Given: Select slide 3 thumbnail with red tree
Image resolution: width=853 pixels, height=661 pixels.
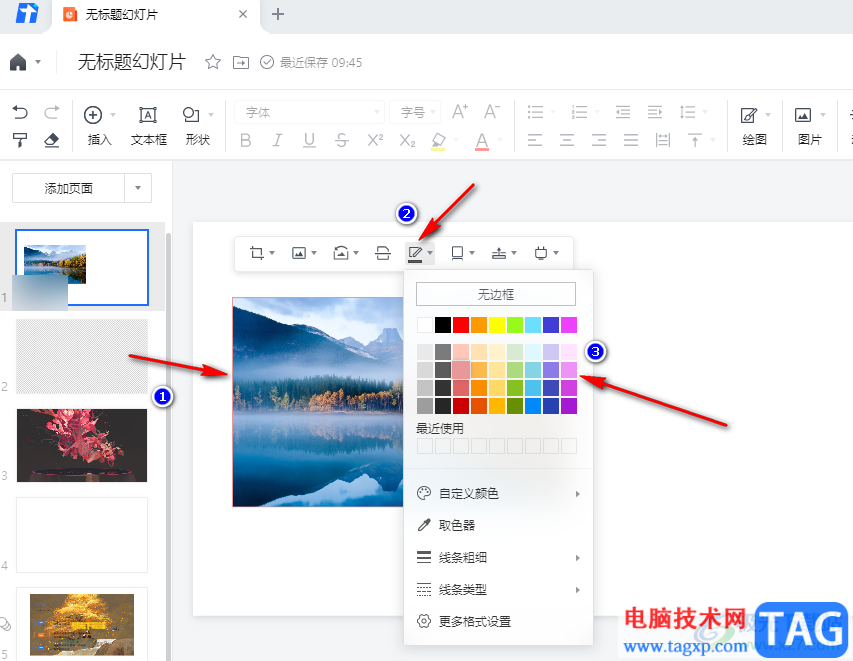Looking at the screenshot, I should point(82,445).
